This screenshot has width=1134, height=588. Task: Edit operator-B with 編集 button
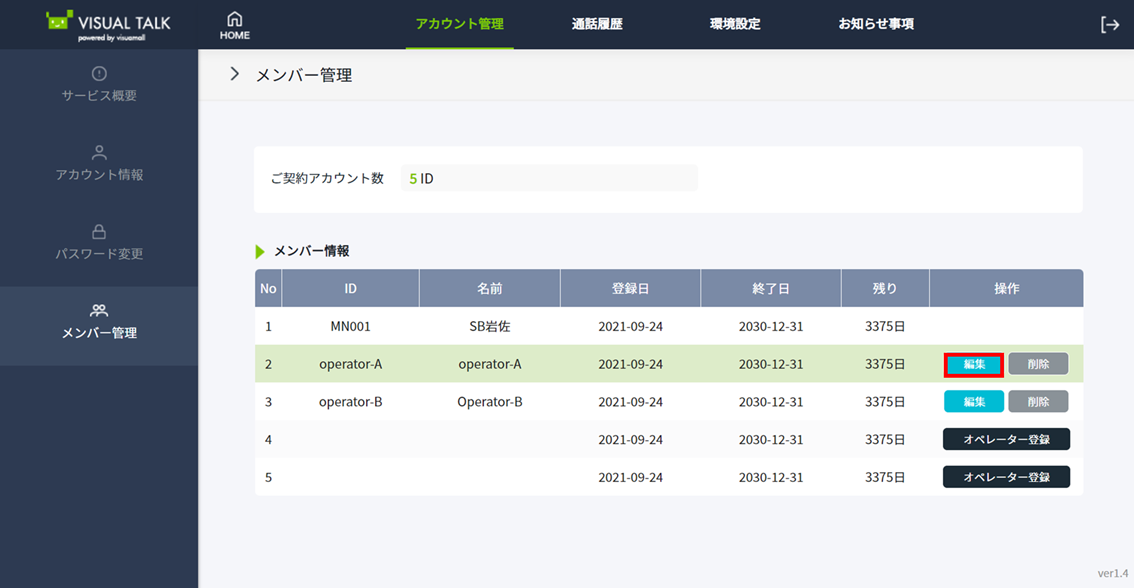[973, 402]
